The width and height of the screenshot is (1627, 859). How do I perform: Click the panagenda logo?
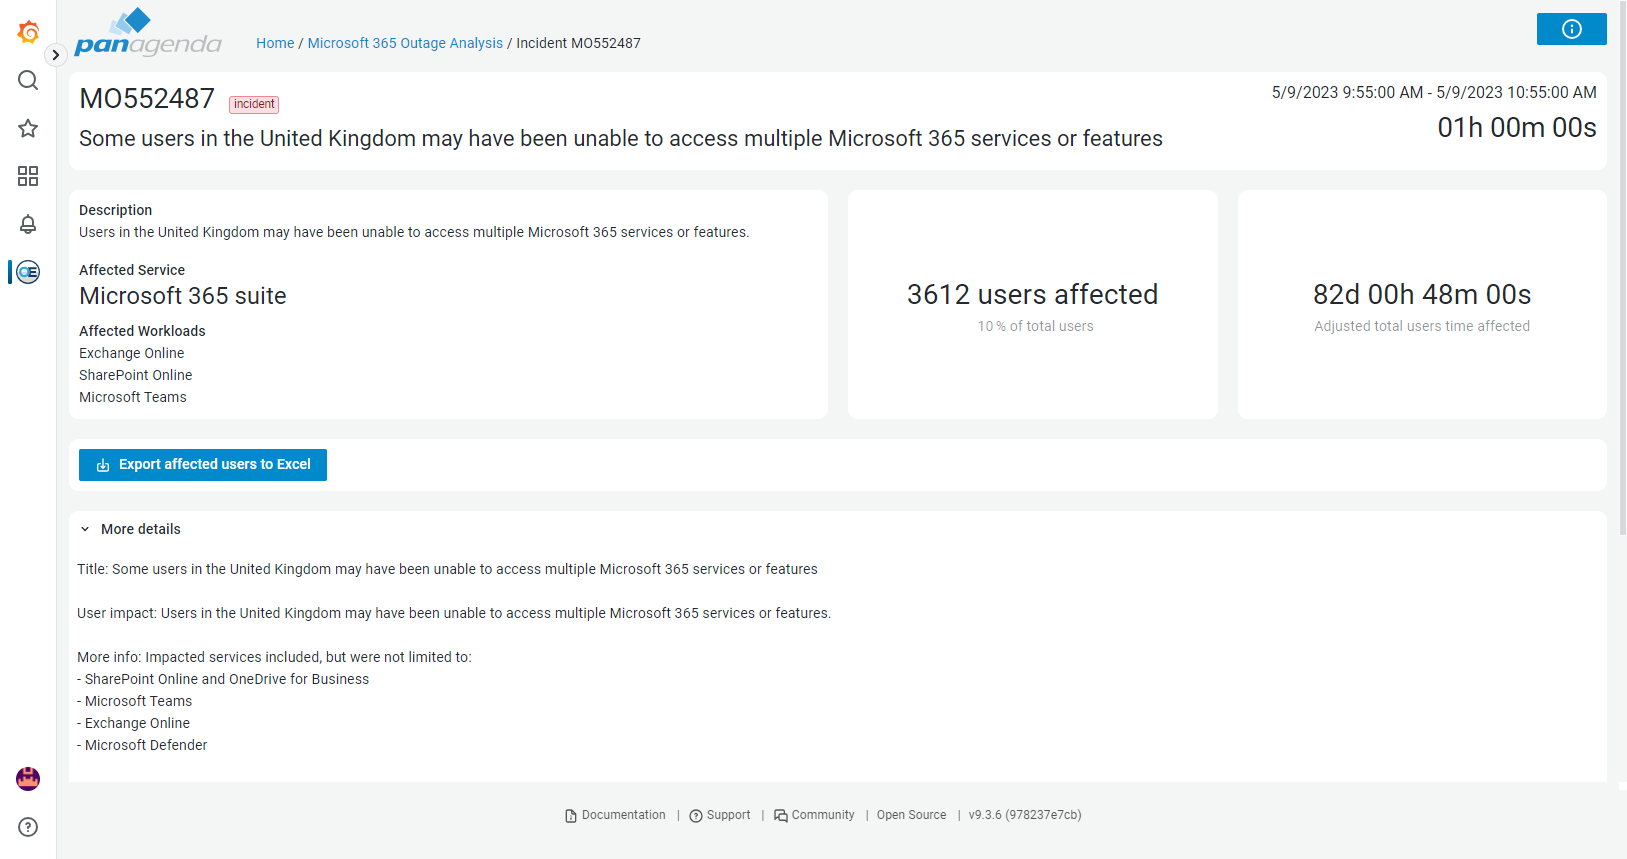(148, 33)
